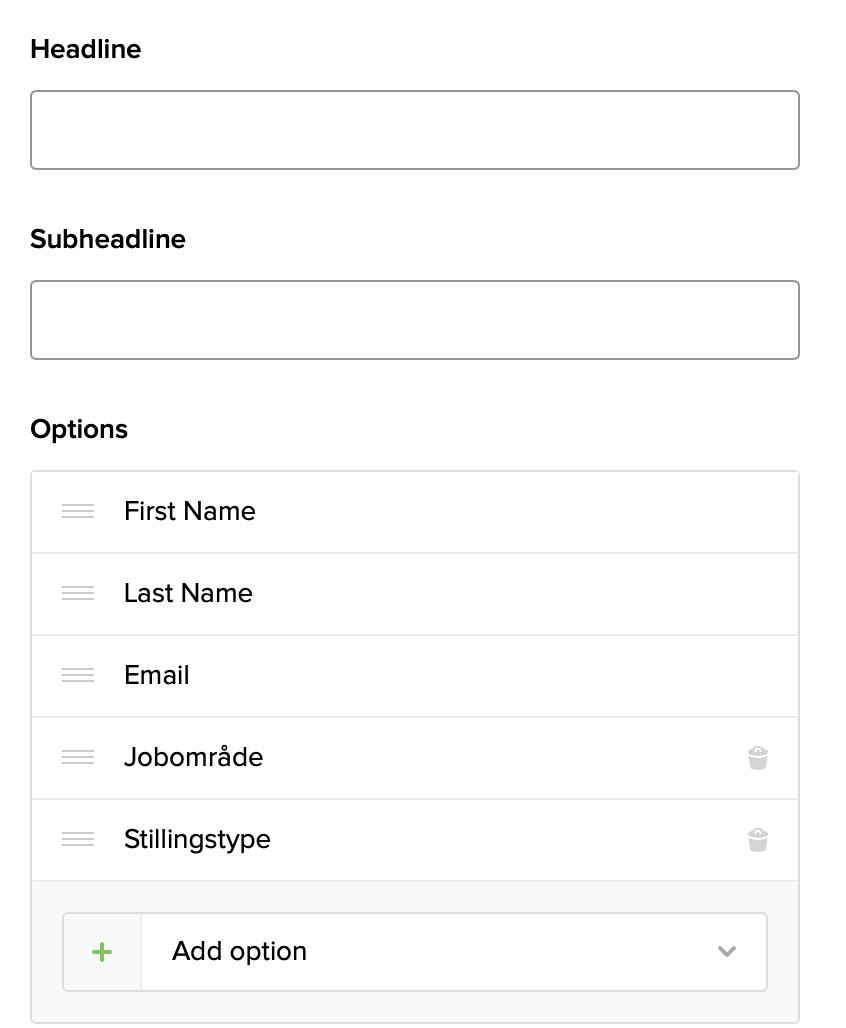Remove Stillingstype using its trash icon

[x=758, y=839]
